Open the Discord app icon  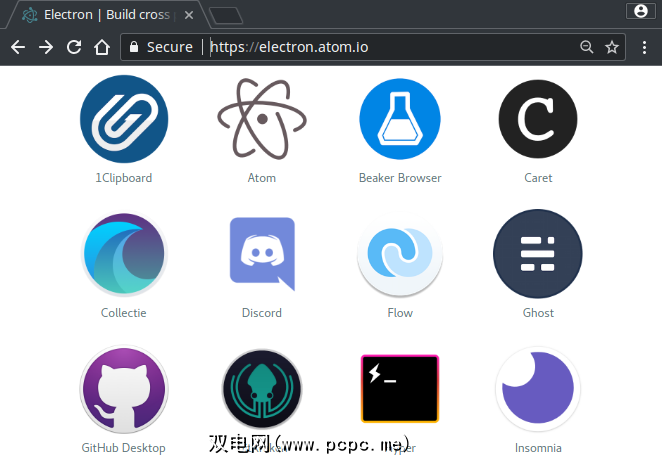(x=261, y=254)
